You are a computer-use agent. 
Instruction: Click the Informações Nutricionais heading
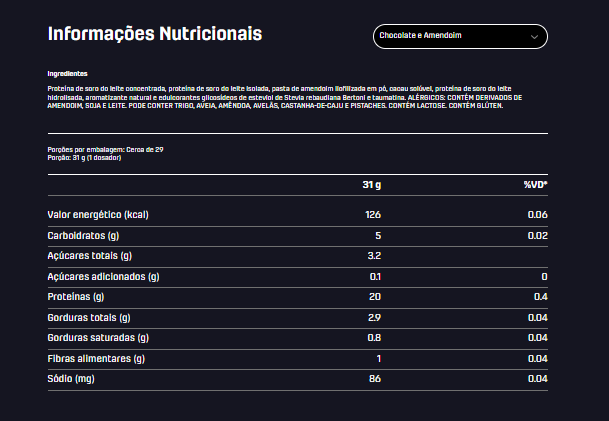pos(155,35)
